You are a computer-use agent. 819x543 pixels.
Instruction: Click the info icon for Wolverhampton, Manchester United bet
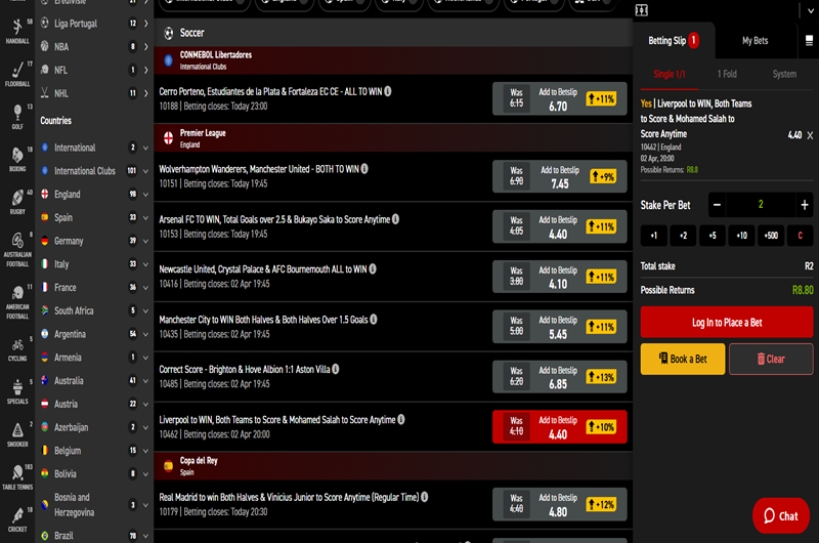[x=365, y=169]
